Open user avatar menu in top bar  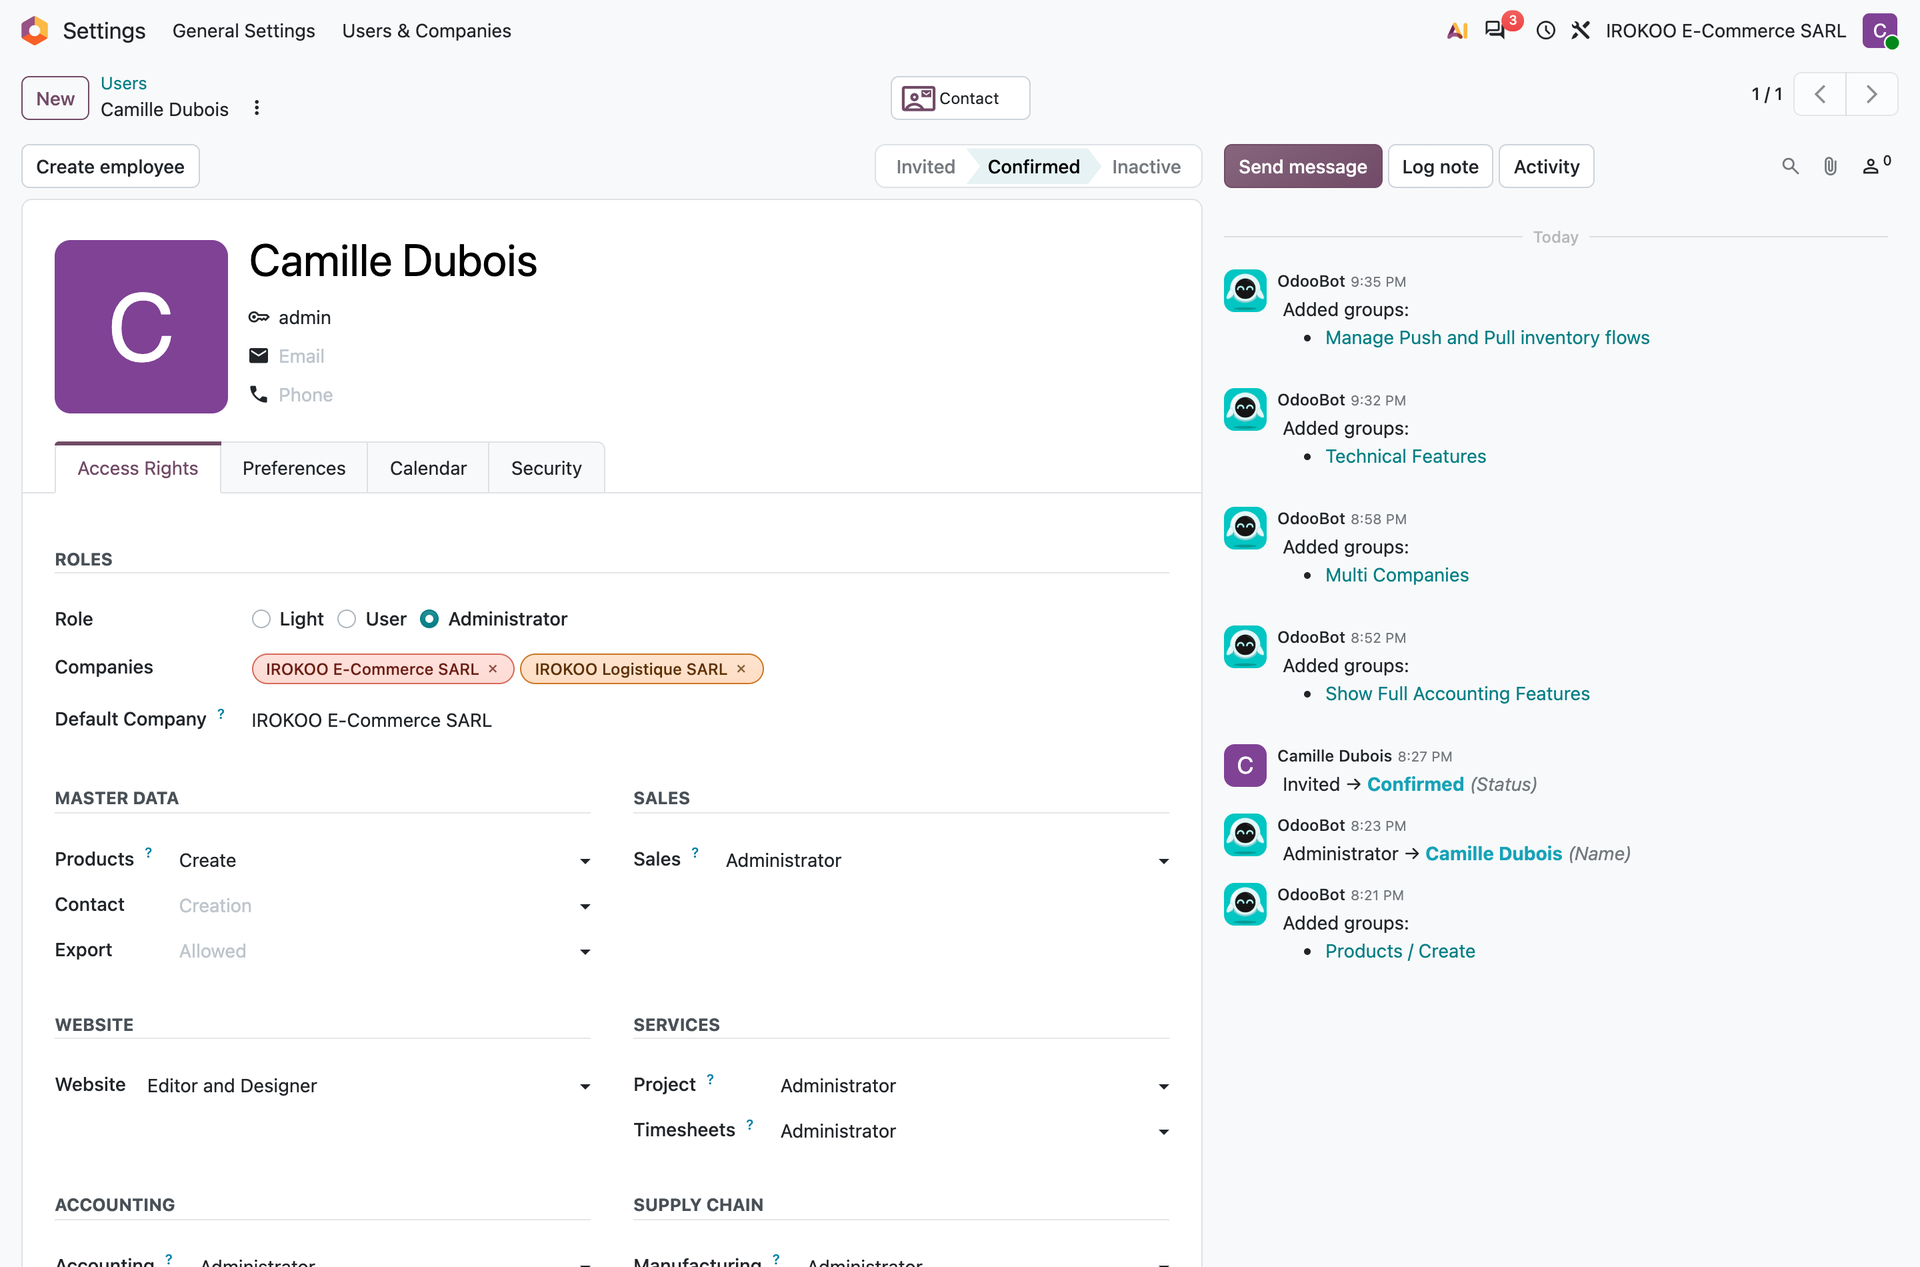pos(1880,31)
